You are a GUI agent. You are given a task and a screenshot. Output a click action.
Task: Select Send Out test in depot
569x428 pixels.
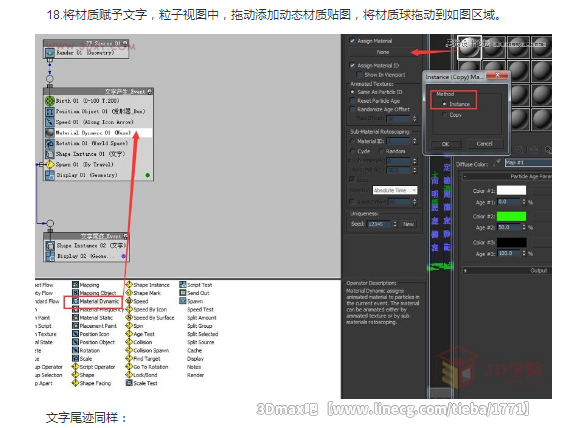(195, 293)
